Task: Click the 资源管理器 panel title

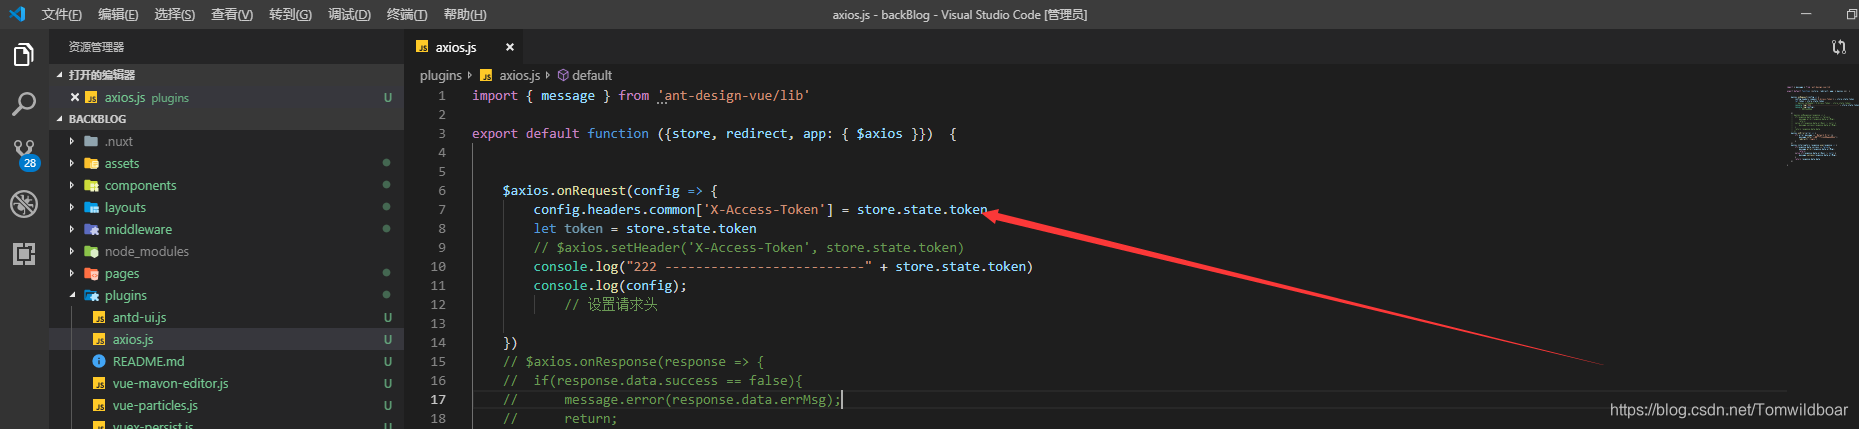Action: coord(96,47)
